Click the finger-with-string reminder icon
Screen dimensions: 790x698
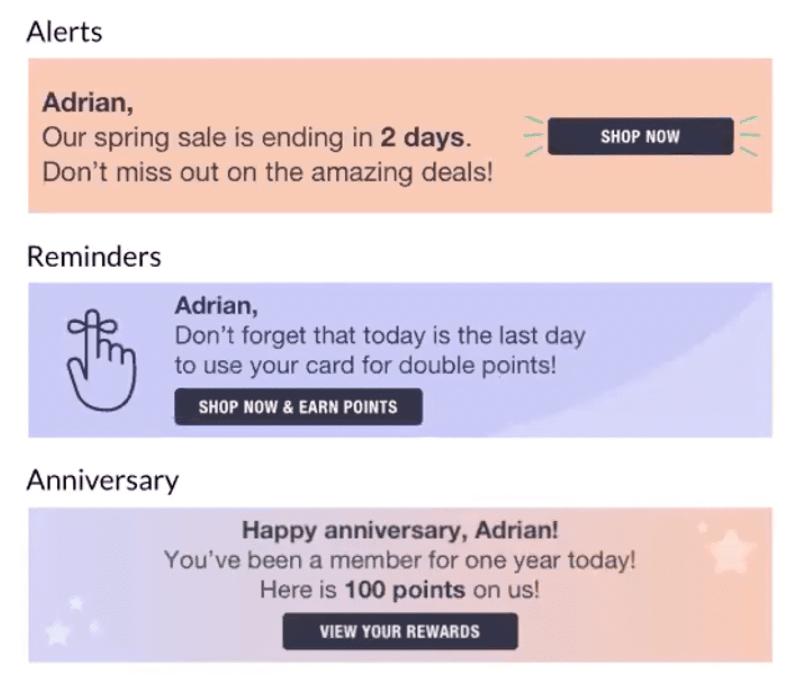(x=101, y=360)
